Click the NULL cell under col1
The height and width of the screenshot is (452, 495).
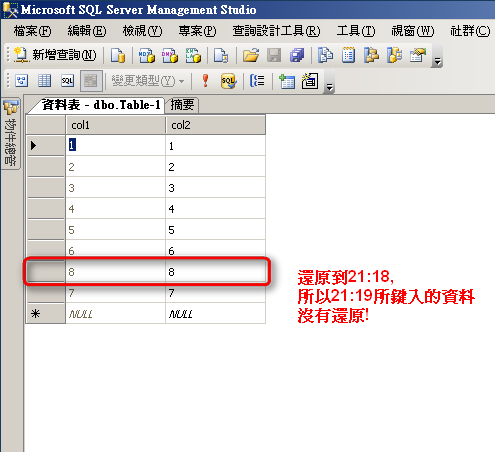click(x=115, y=314)
